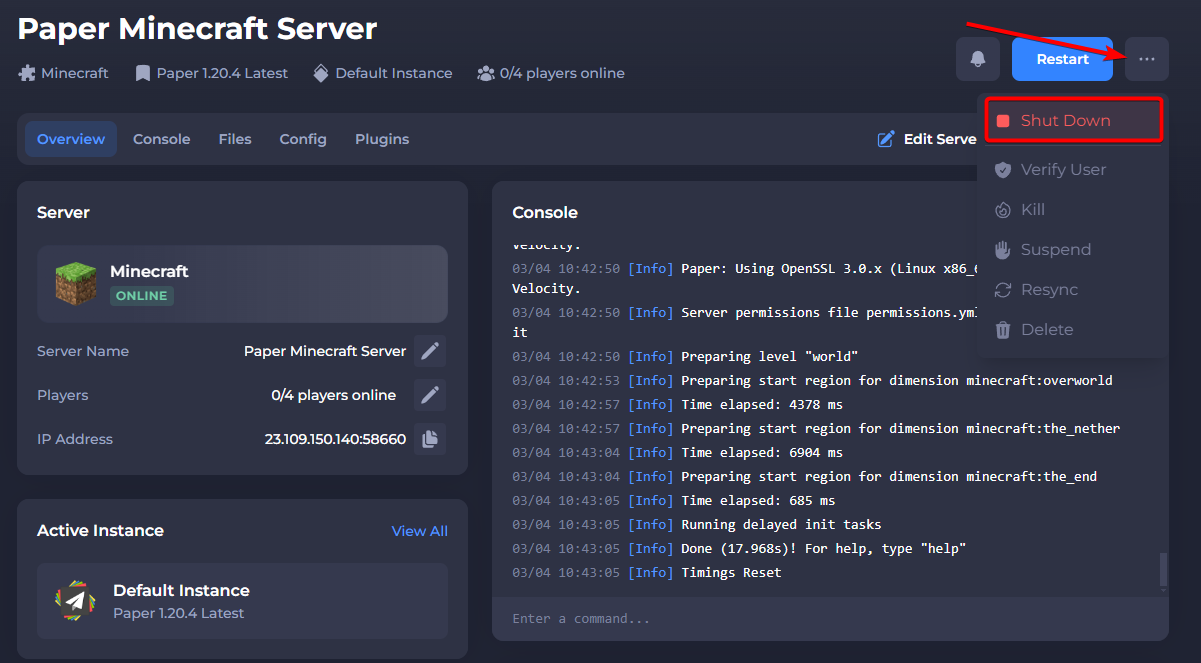Click the log line Time elapsed: 685 ms
Image resolution: width=1201 pixels, height=663 pixels.
pos(674,501)
